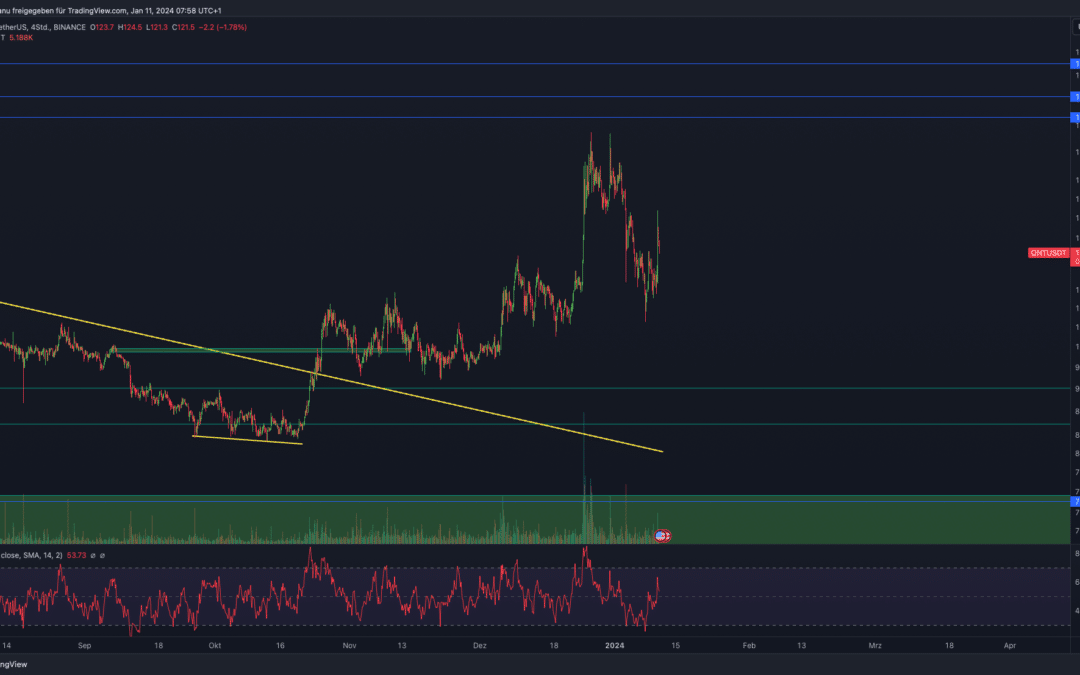This screenshot has height=675, width=1080.
Task: Click the red RSI value 53.73
Action: coord(76,555)
